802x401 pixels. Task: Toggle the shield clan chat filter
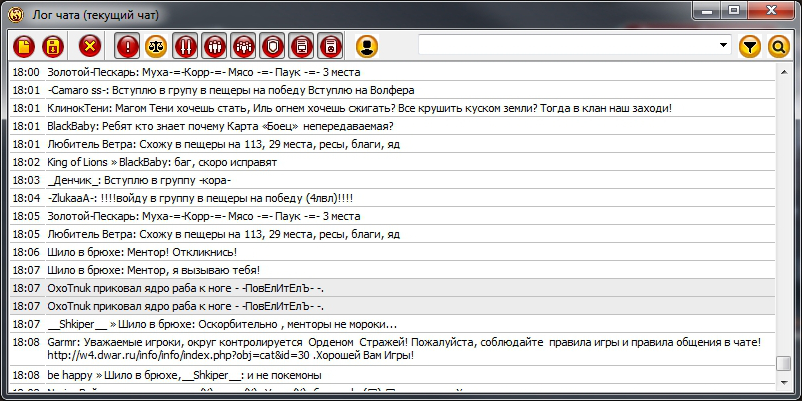point(273,46)
